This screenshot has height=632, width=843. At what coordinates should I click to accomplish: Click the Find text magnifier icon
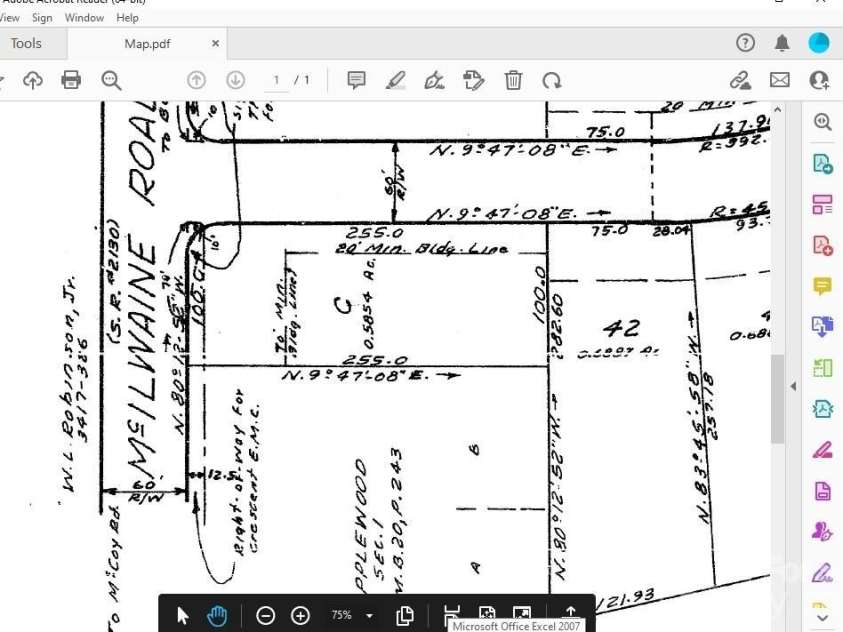[x=111, y=80]
